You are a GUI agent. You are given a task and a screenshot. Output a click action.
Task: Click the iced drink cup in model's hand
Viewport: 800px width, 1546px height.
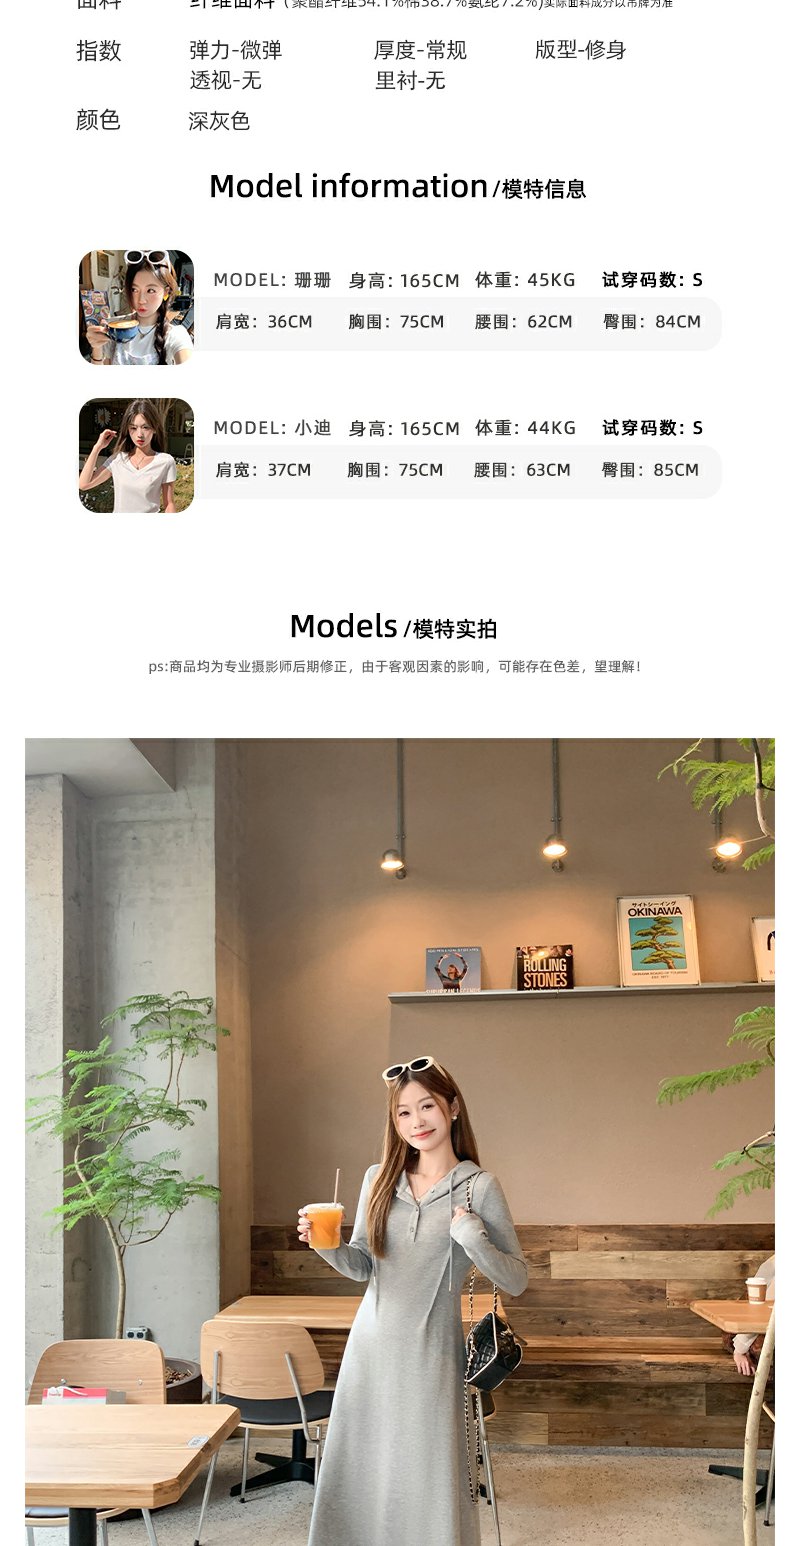pyautogui.click(x=323, y=1224)
